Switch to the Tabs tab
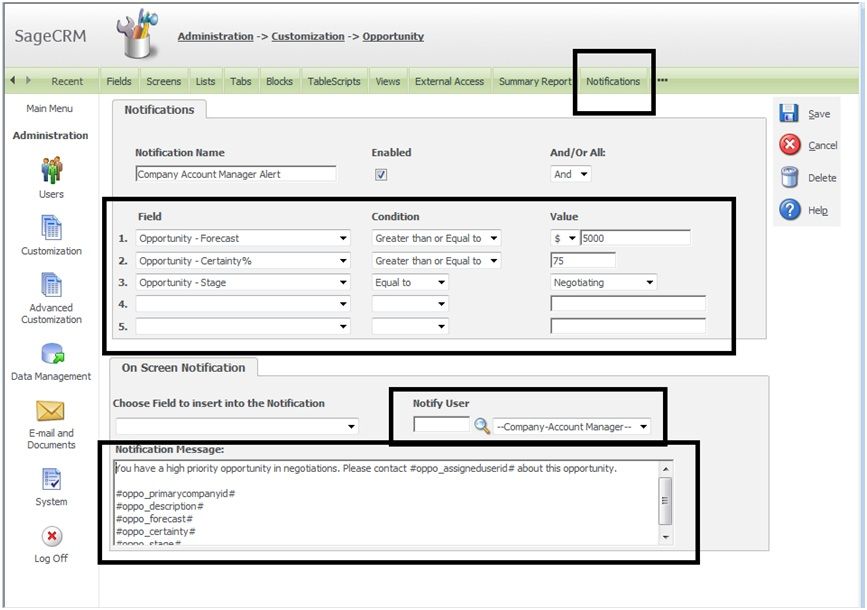 [x=241, y=81]
